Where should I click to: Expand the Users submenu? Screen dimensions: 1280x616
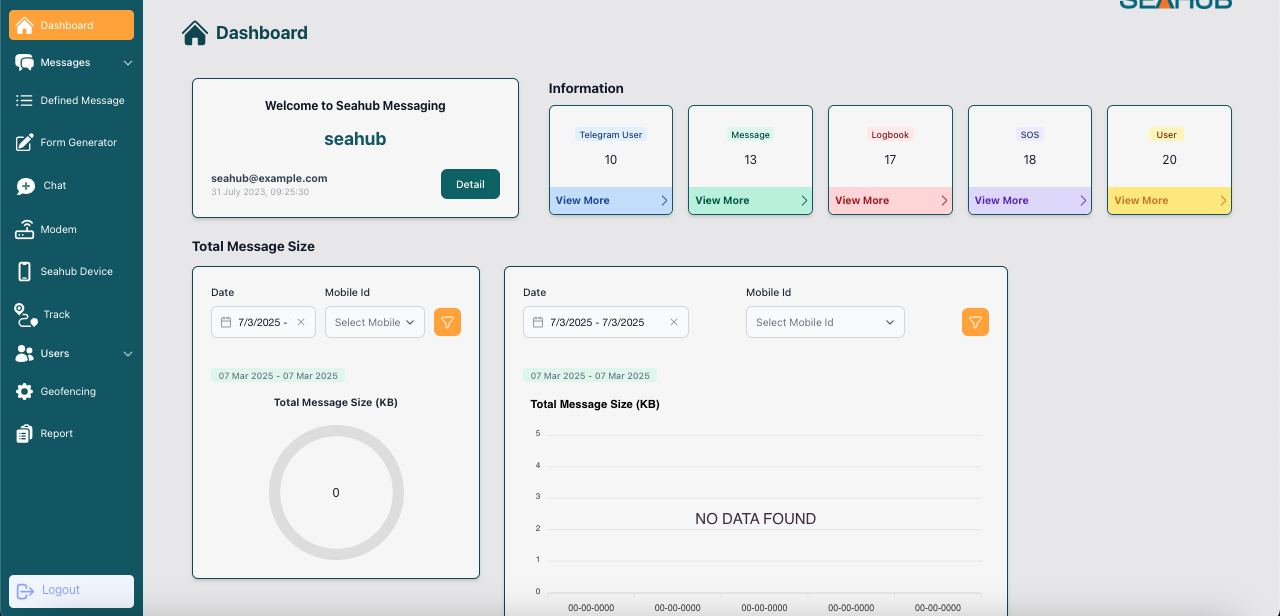(x=127, y=354)
